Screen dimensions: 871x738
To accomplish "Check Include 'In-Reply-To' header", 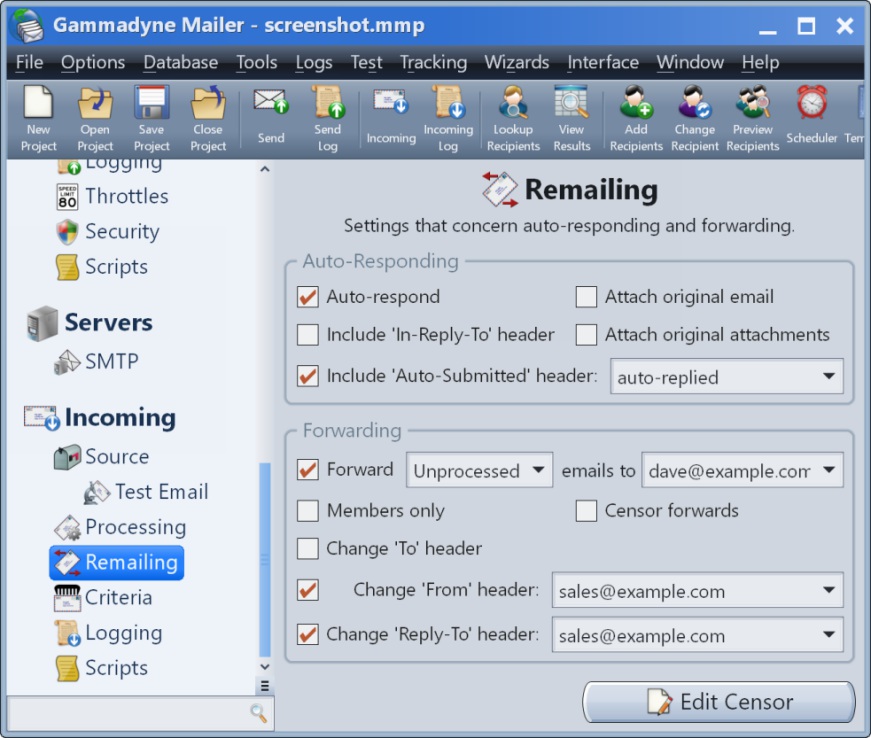I will click(x=308, y=335).
